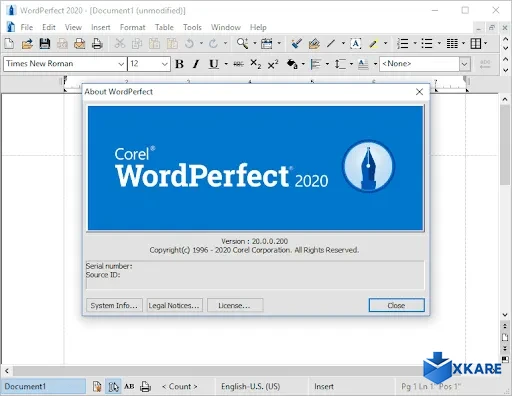Open the Help menu
The image size is (512, 396).
tap(258, 27)
